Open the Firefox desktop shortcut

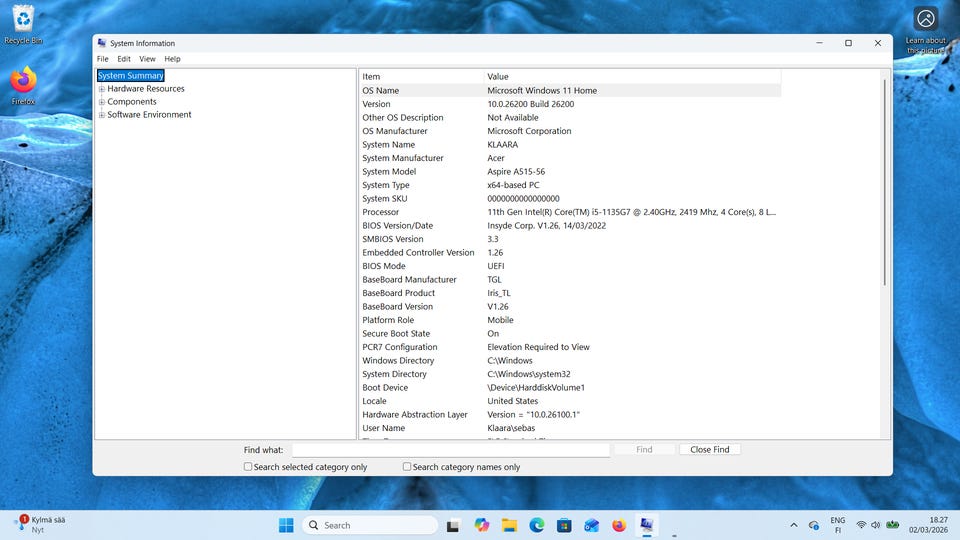click(x=23, y=86)
